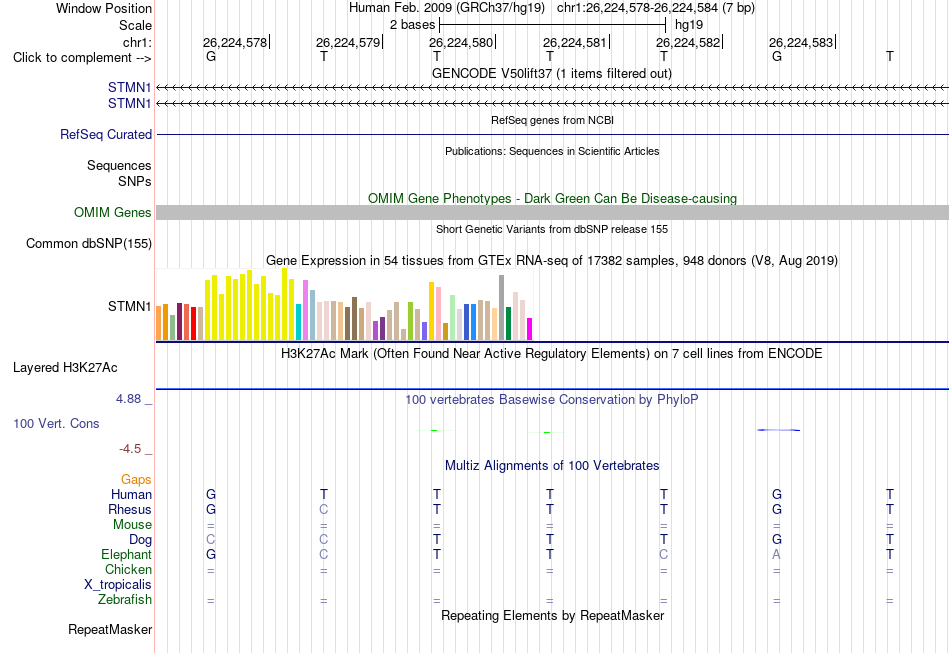
Task: Click the Scale label
Action: click(x=136, y=25)
